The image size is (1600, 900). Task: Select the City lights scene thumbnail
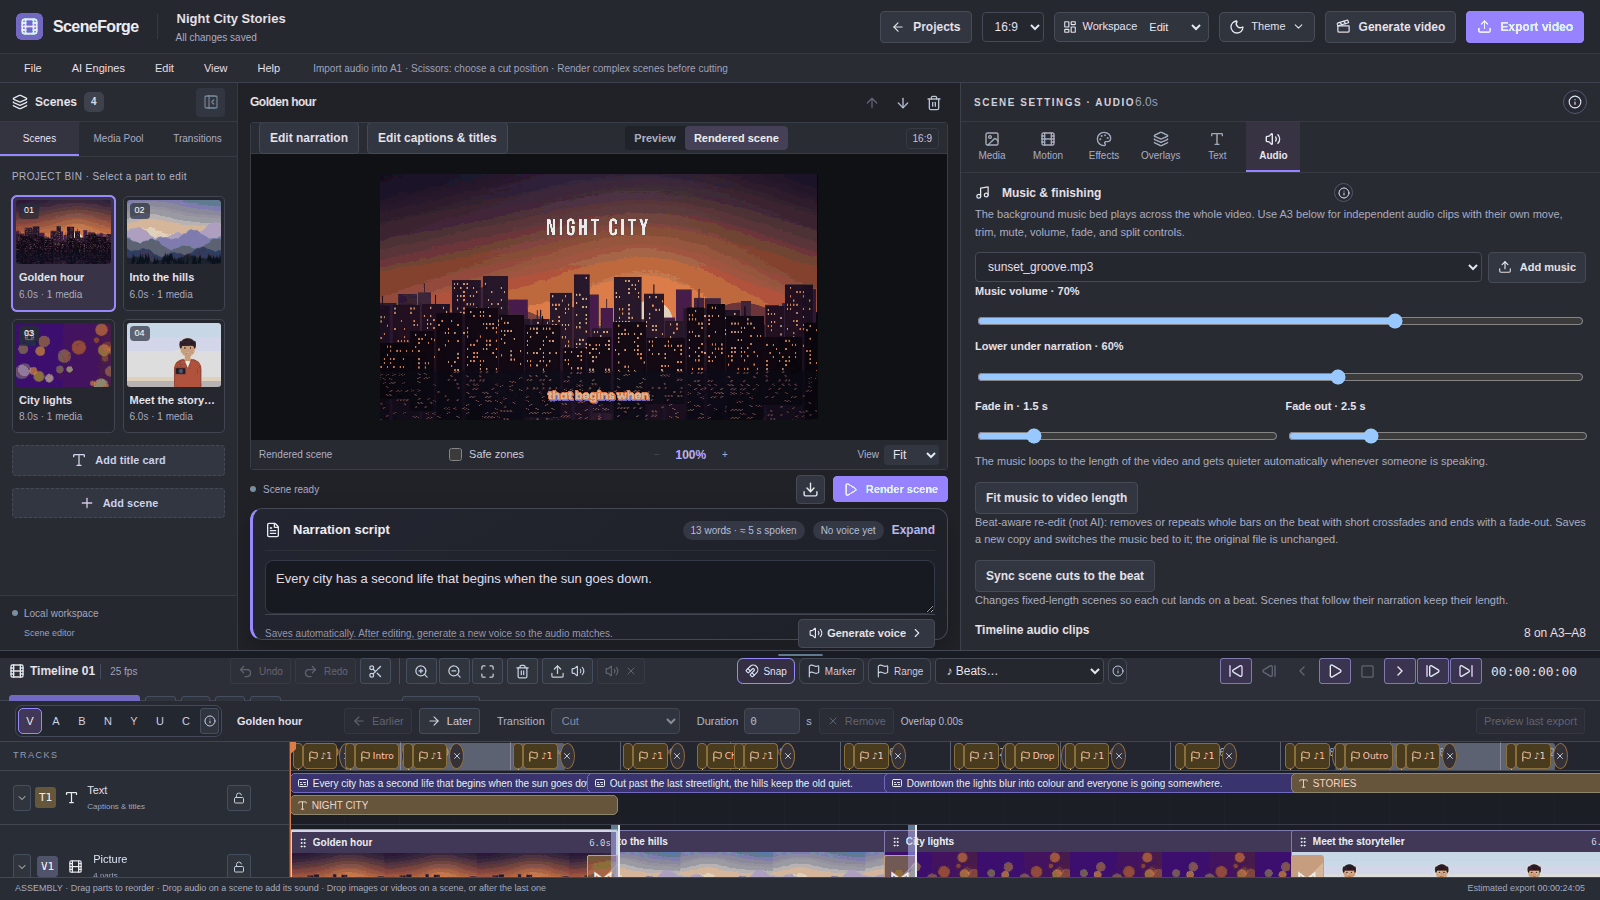click(x=63, y=355)
